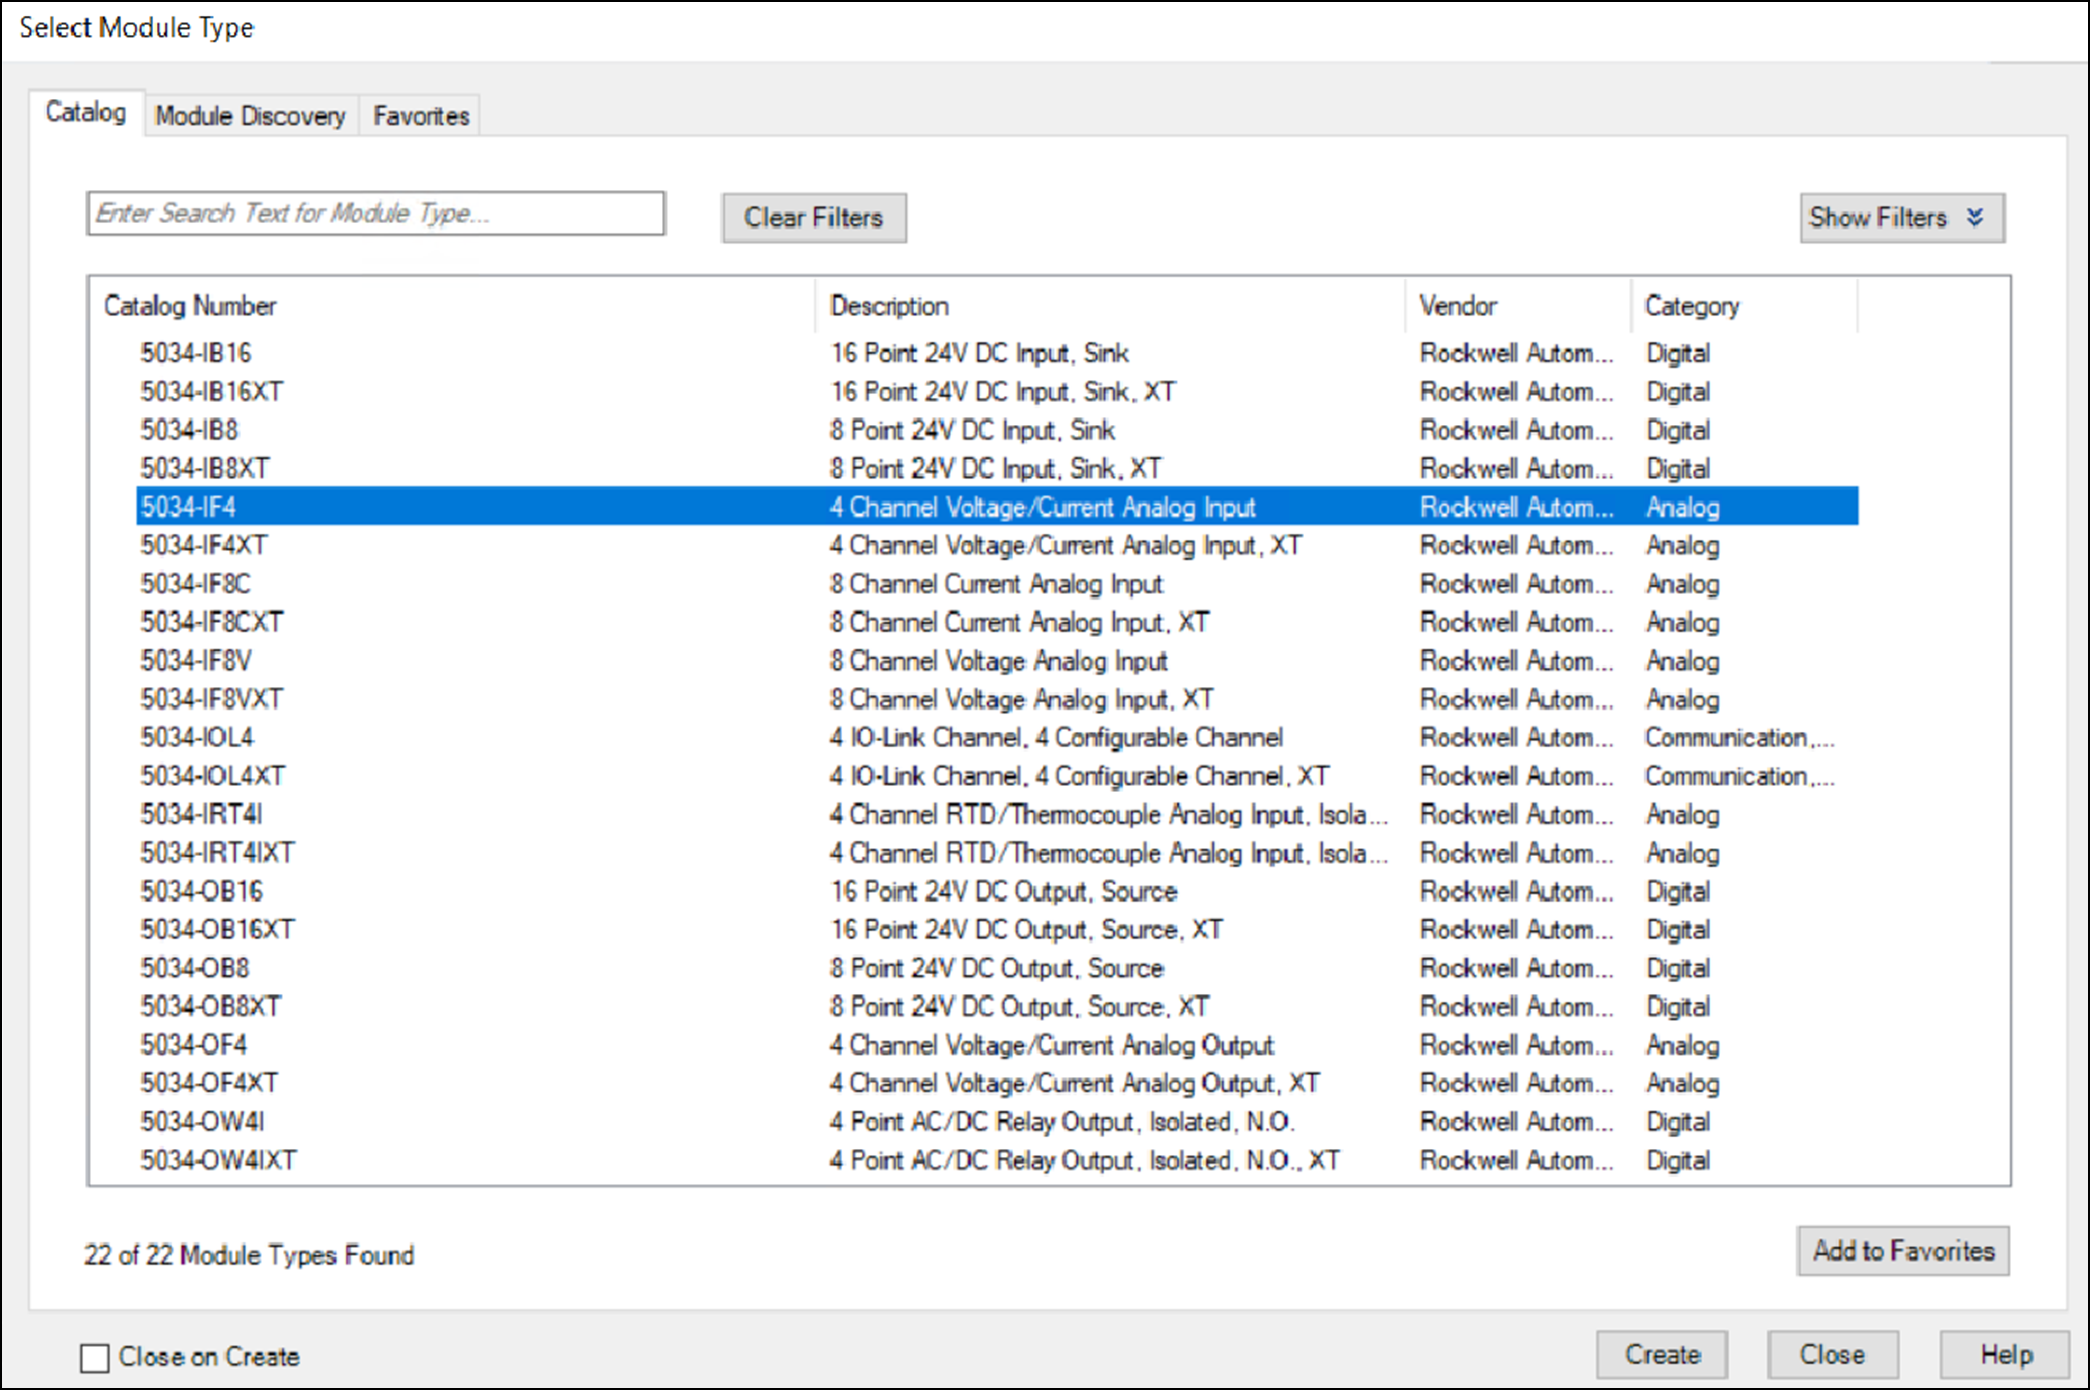The height and width of the screenshot is (1390, 2090).
Task: Select the Catalog tab
Action: (86, 112)
